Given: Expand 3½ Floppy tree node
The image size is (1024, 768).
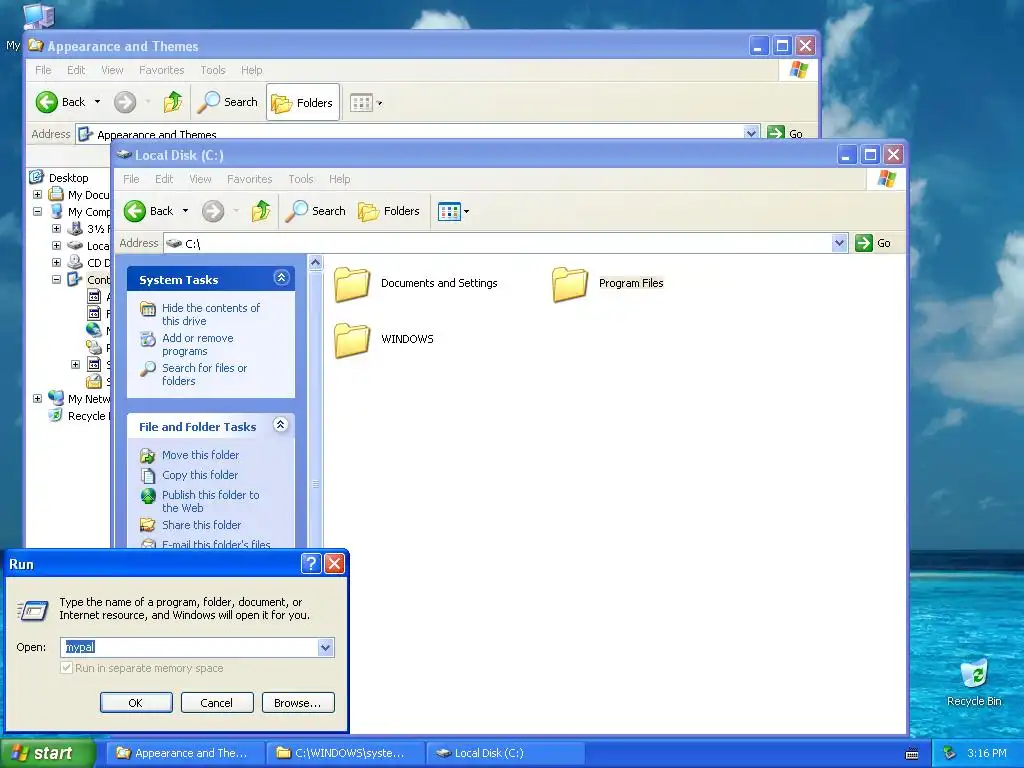Looking at the screenshot, I should (x=56, y=229).
